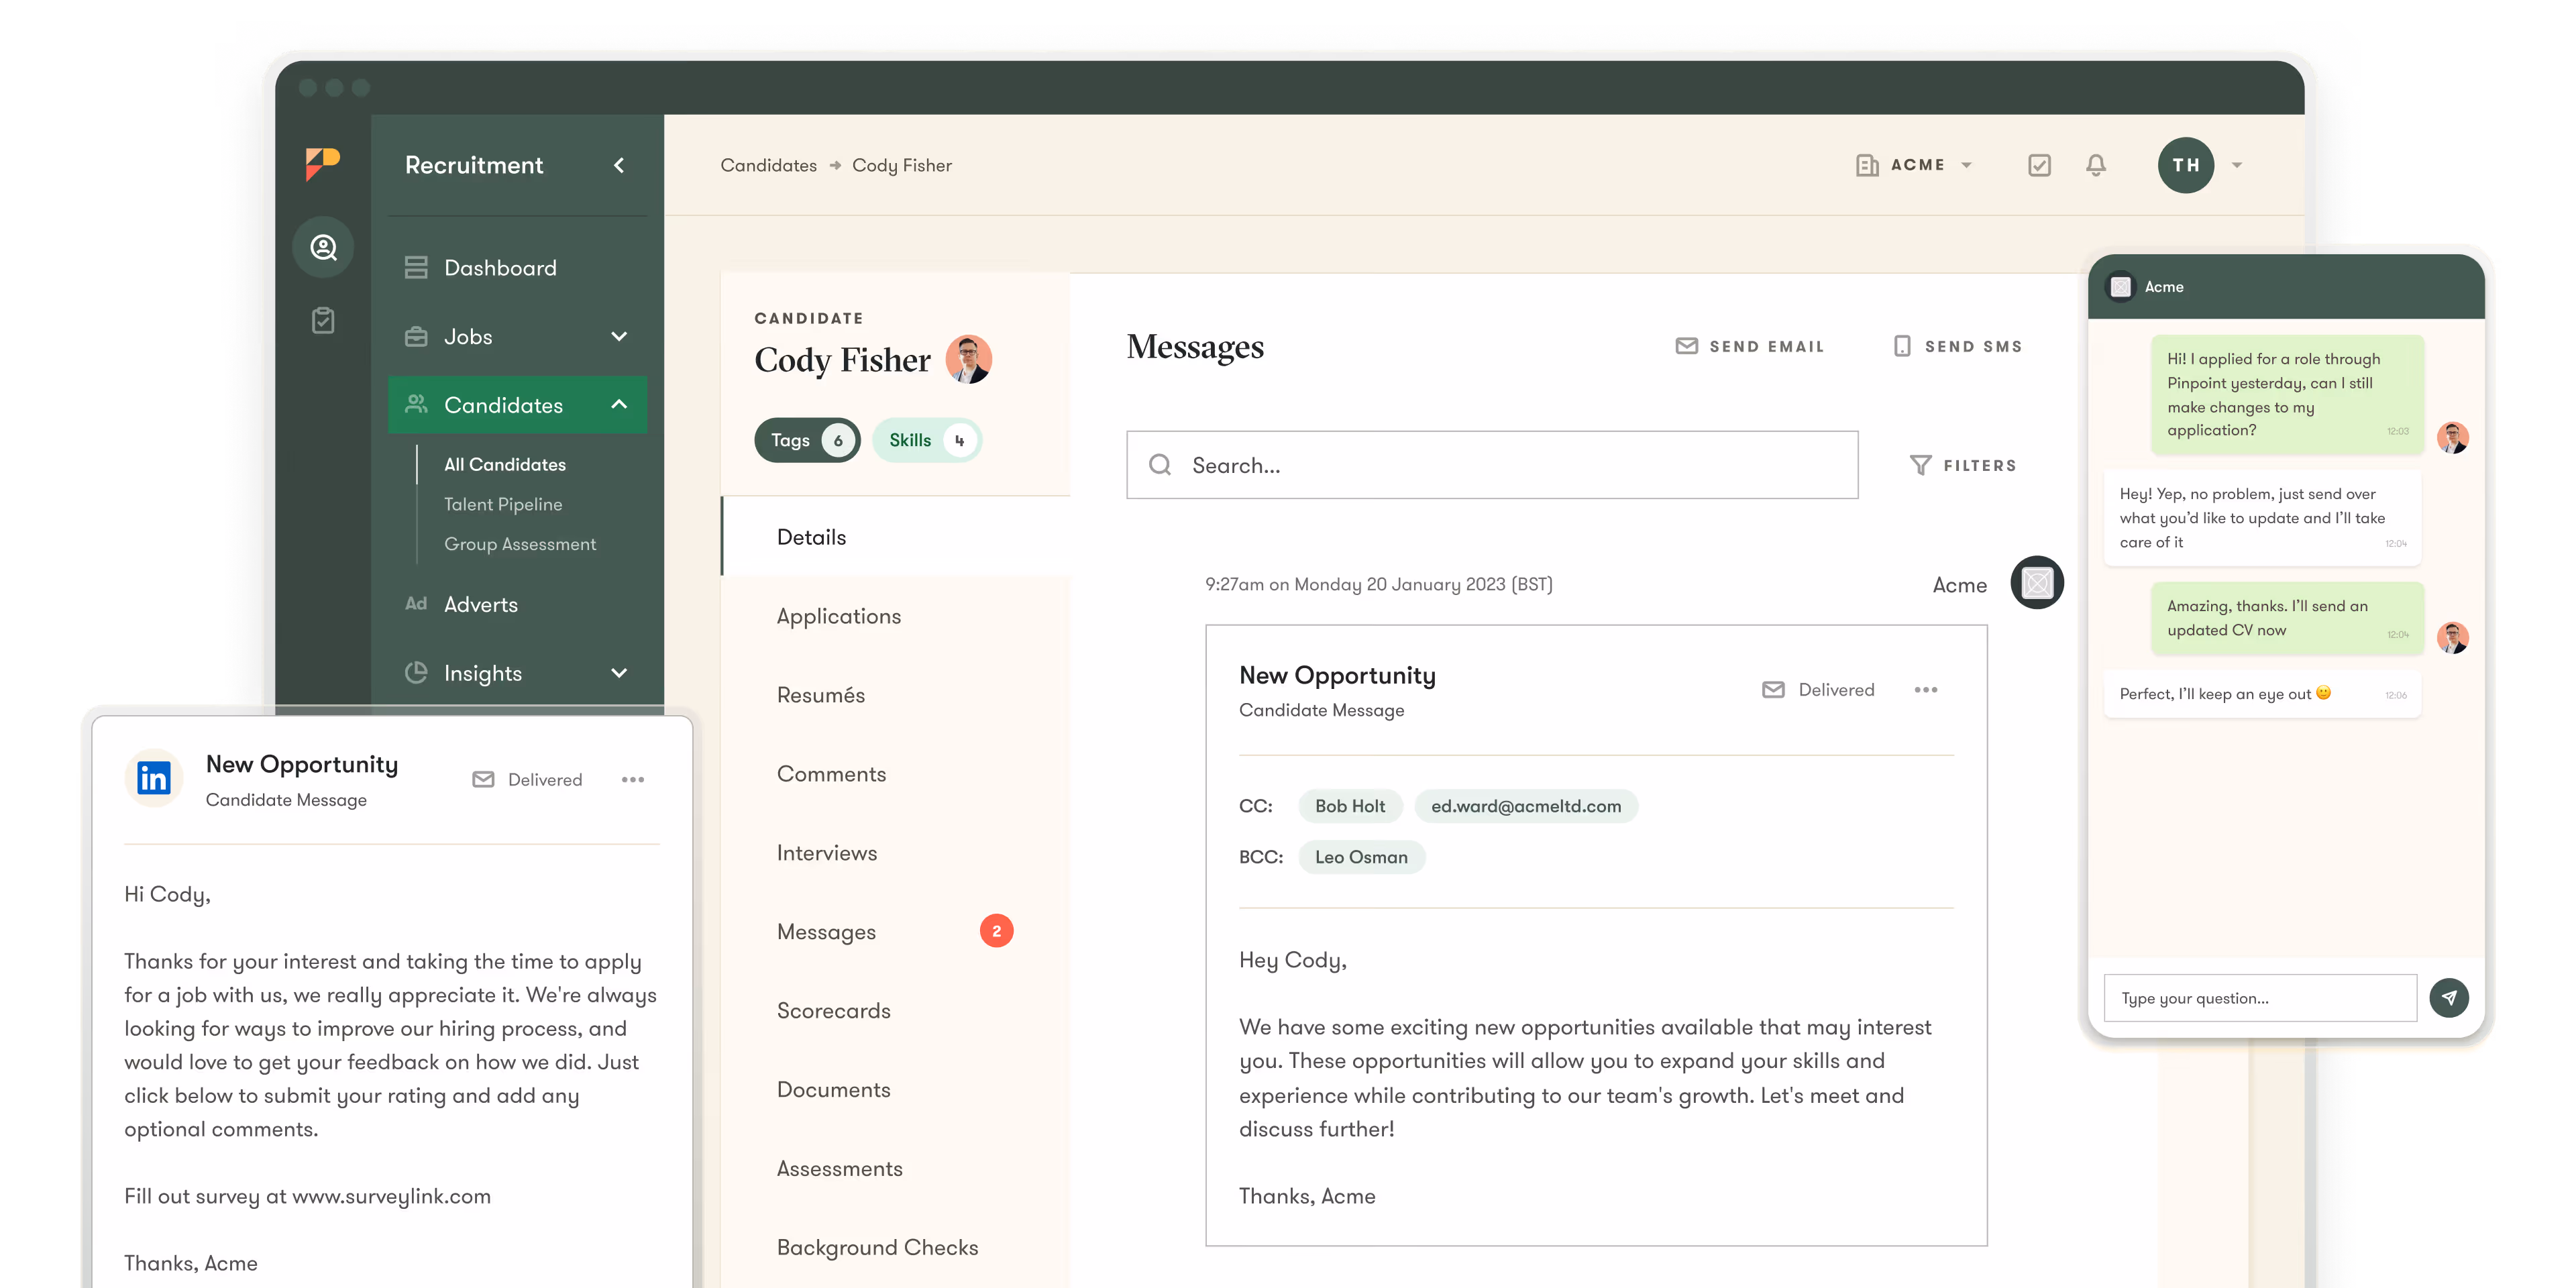Image resolution: width=2576 pixels, height=1288 pixels.
Task: Click candidate avatar beside updated CV message
Action: pyautogui.click(x=2452, y=637)
